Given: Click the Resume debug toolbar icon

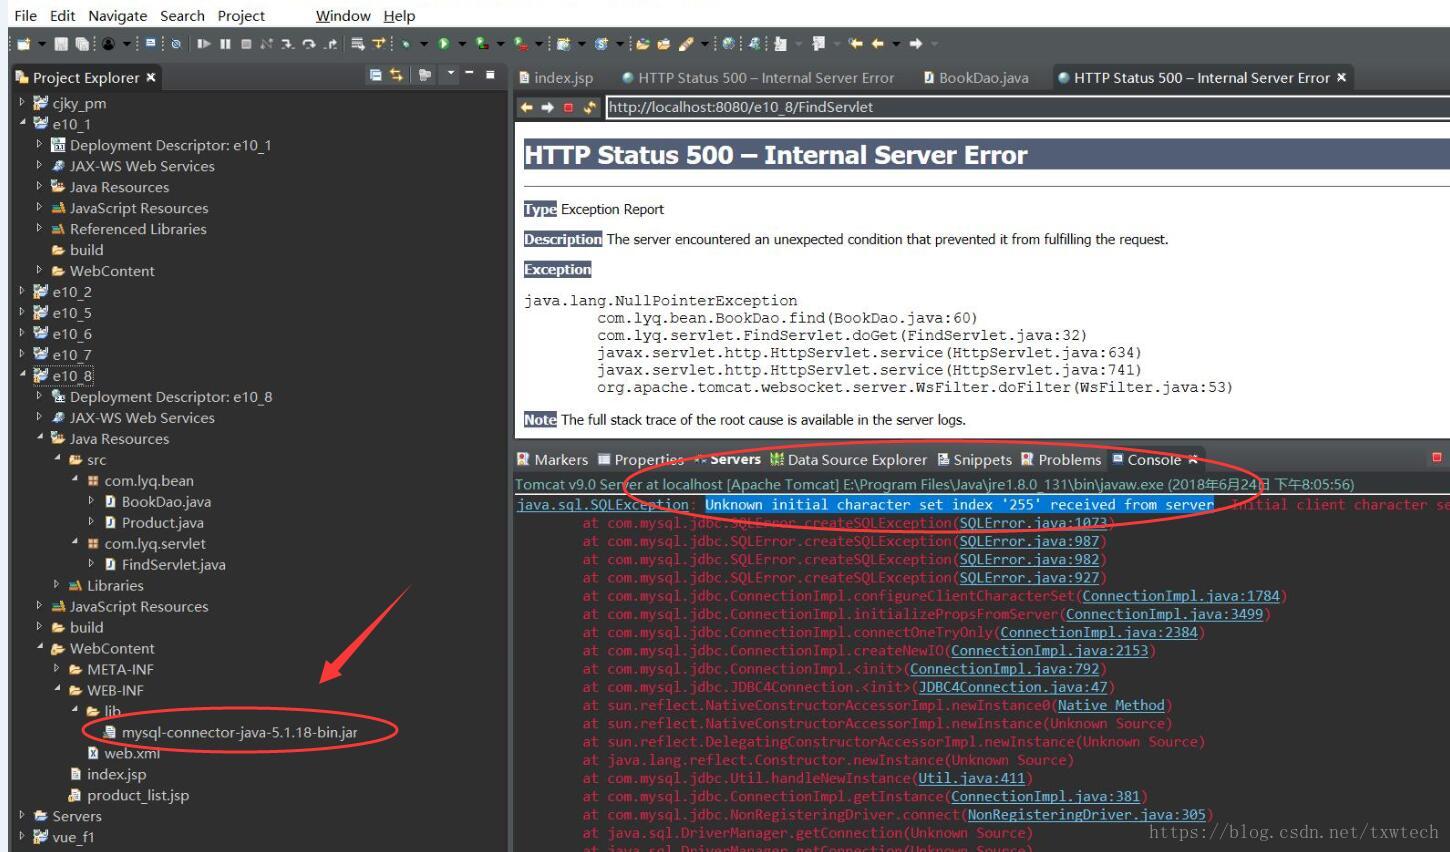Looking at the screenshot, I should pyautogui.click(x=204, y=43).
